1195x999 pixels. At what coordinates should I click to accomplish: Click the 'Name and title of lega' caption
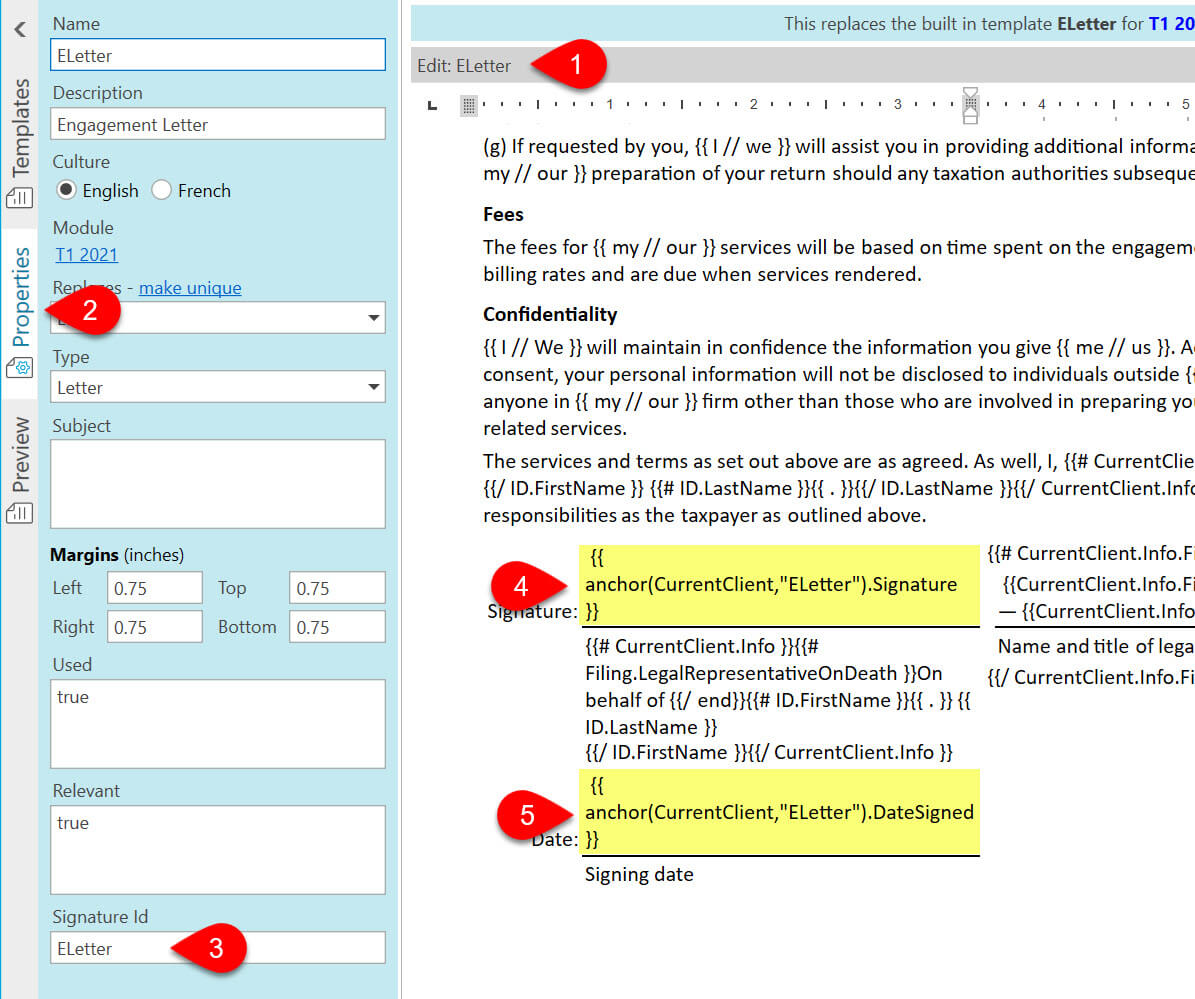pos(1095,646)
